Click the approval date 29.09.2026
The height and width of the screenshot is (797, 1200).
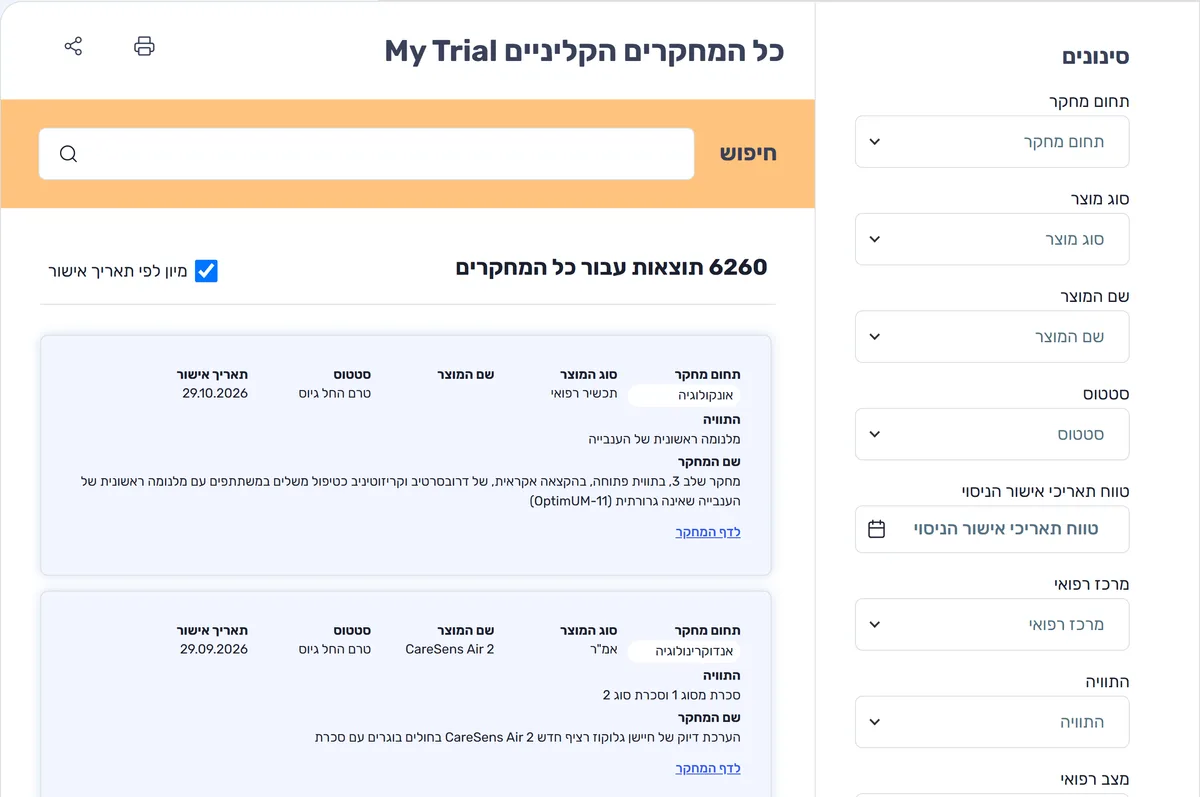click(x=214, y=649)
